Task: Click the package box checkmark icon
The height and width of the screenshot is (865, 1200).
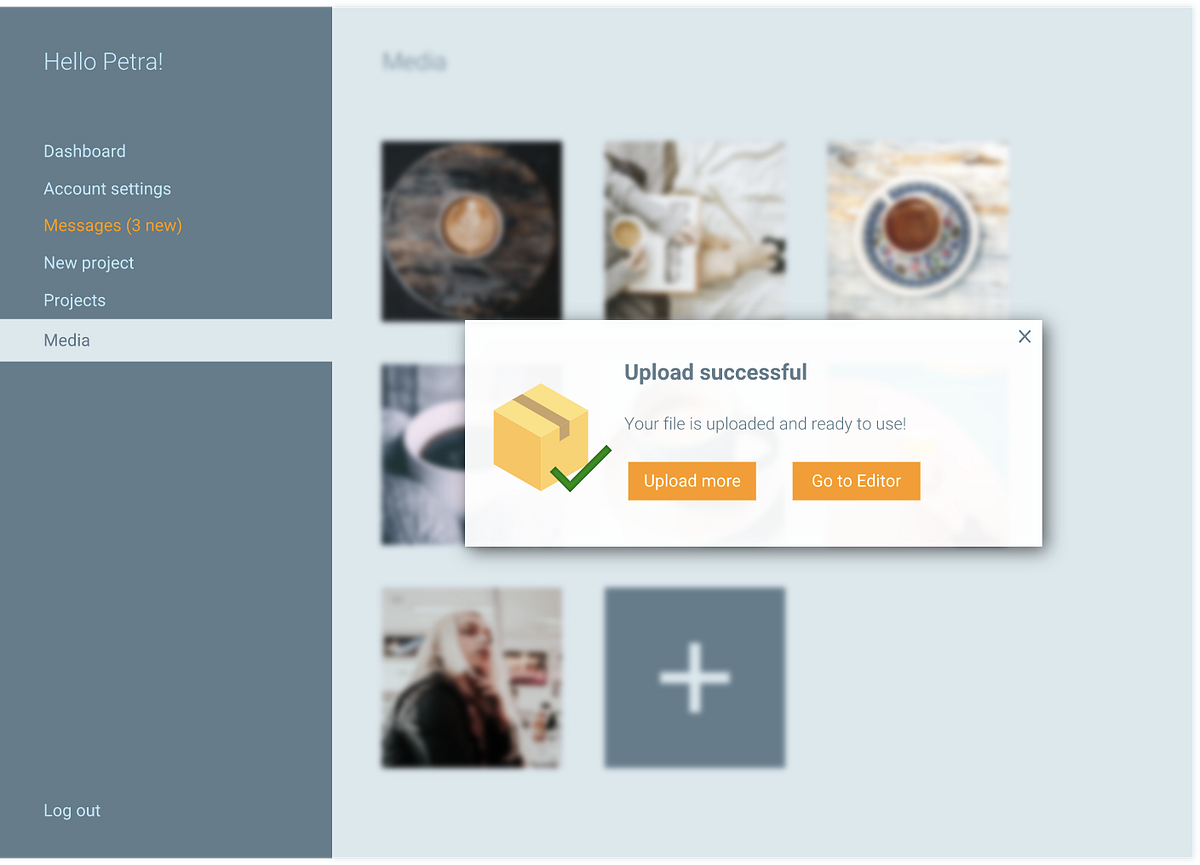Action: pos(552,438)
